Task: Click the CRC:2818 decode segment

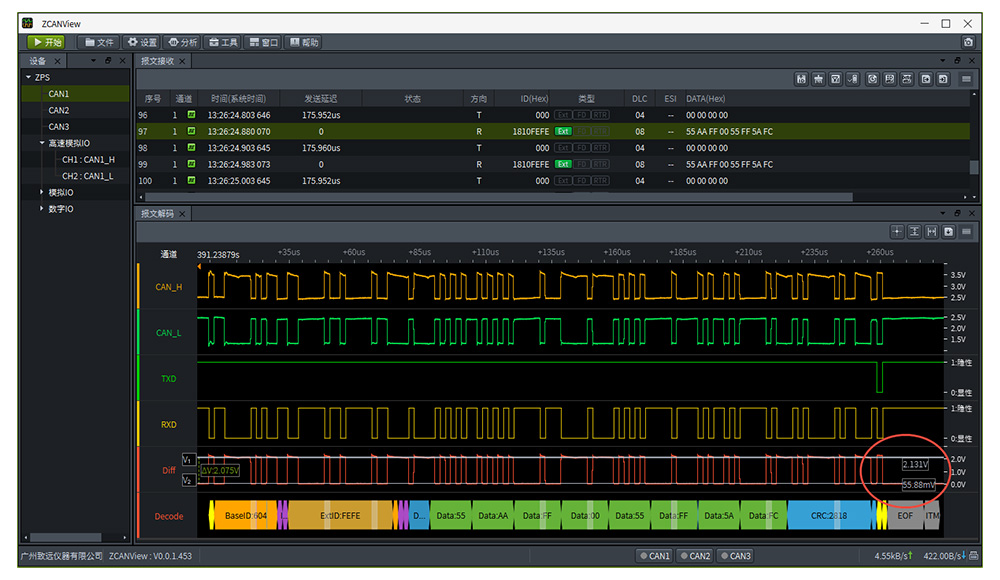Action: [x=829, y=516]
